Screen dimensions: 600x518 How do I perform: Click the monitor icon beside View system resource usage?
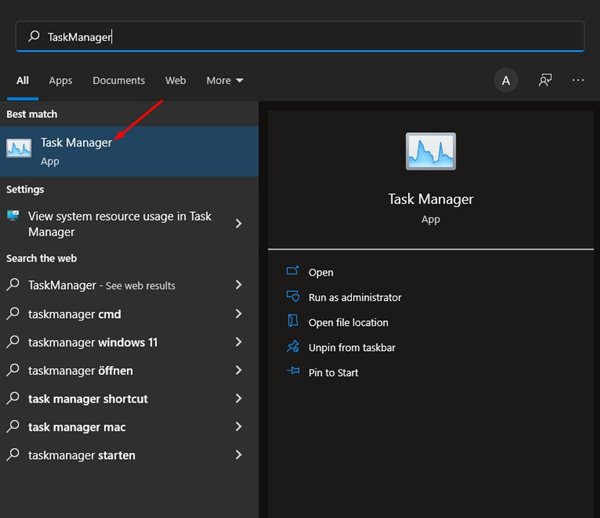tap(13, 216)
